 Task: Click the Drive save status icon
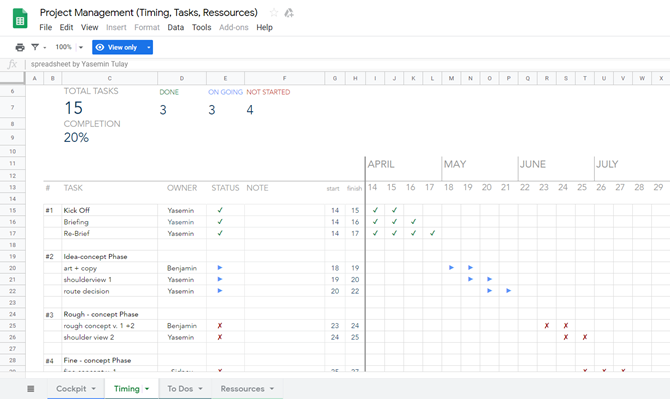(x=289, y=13)
